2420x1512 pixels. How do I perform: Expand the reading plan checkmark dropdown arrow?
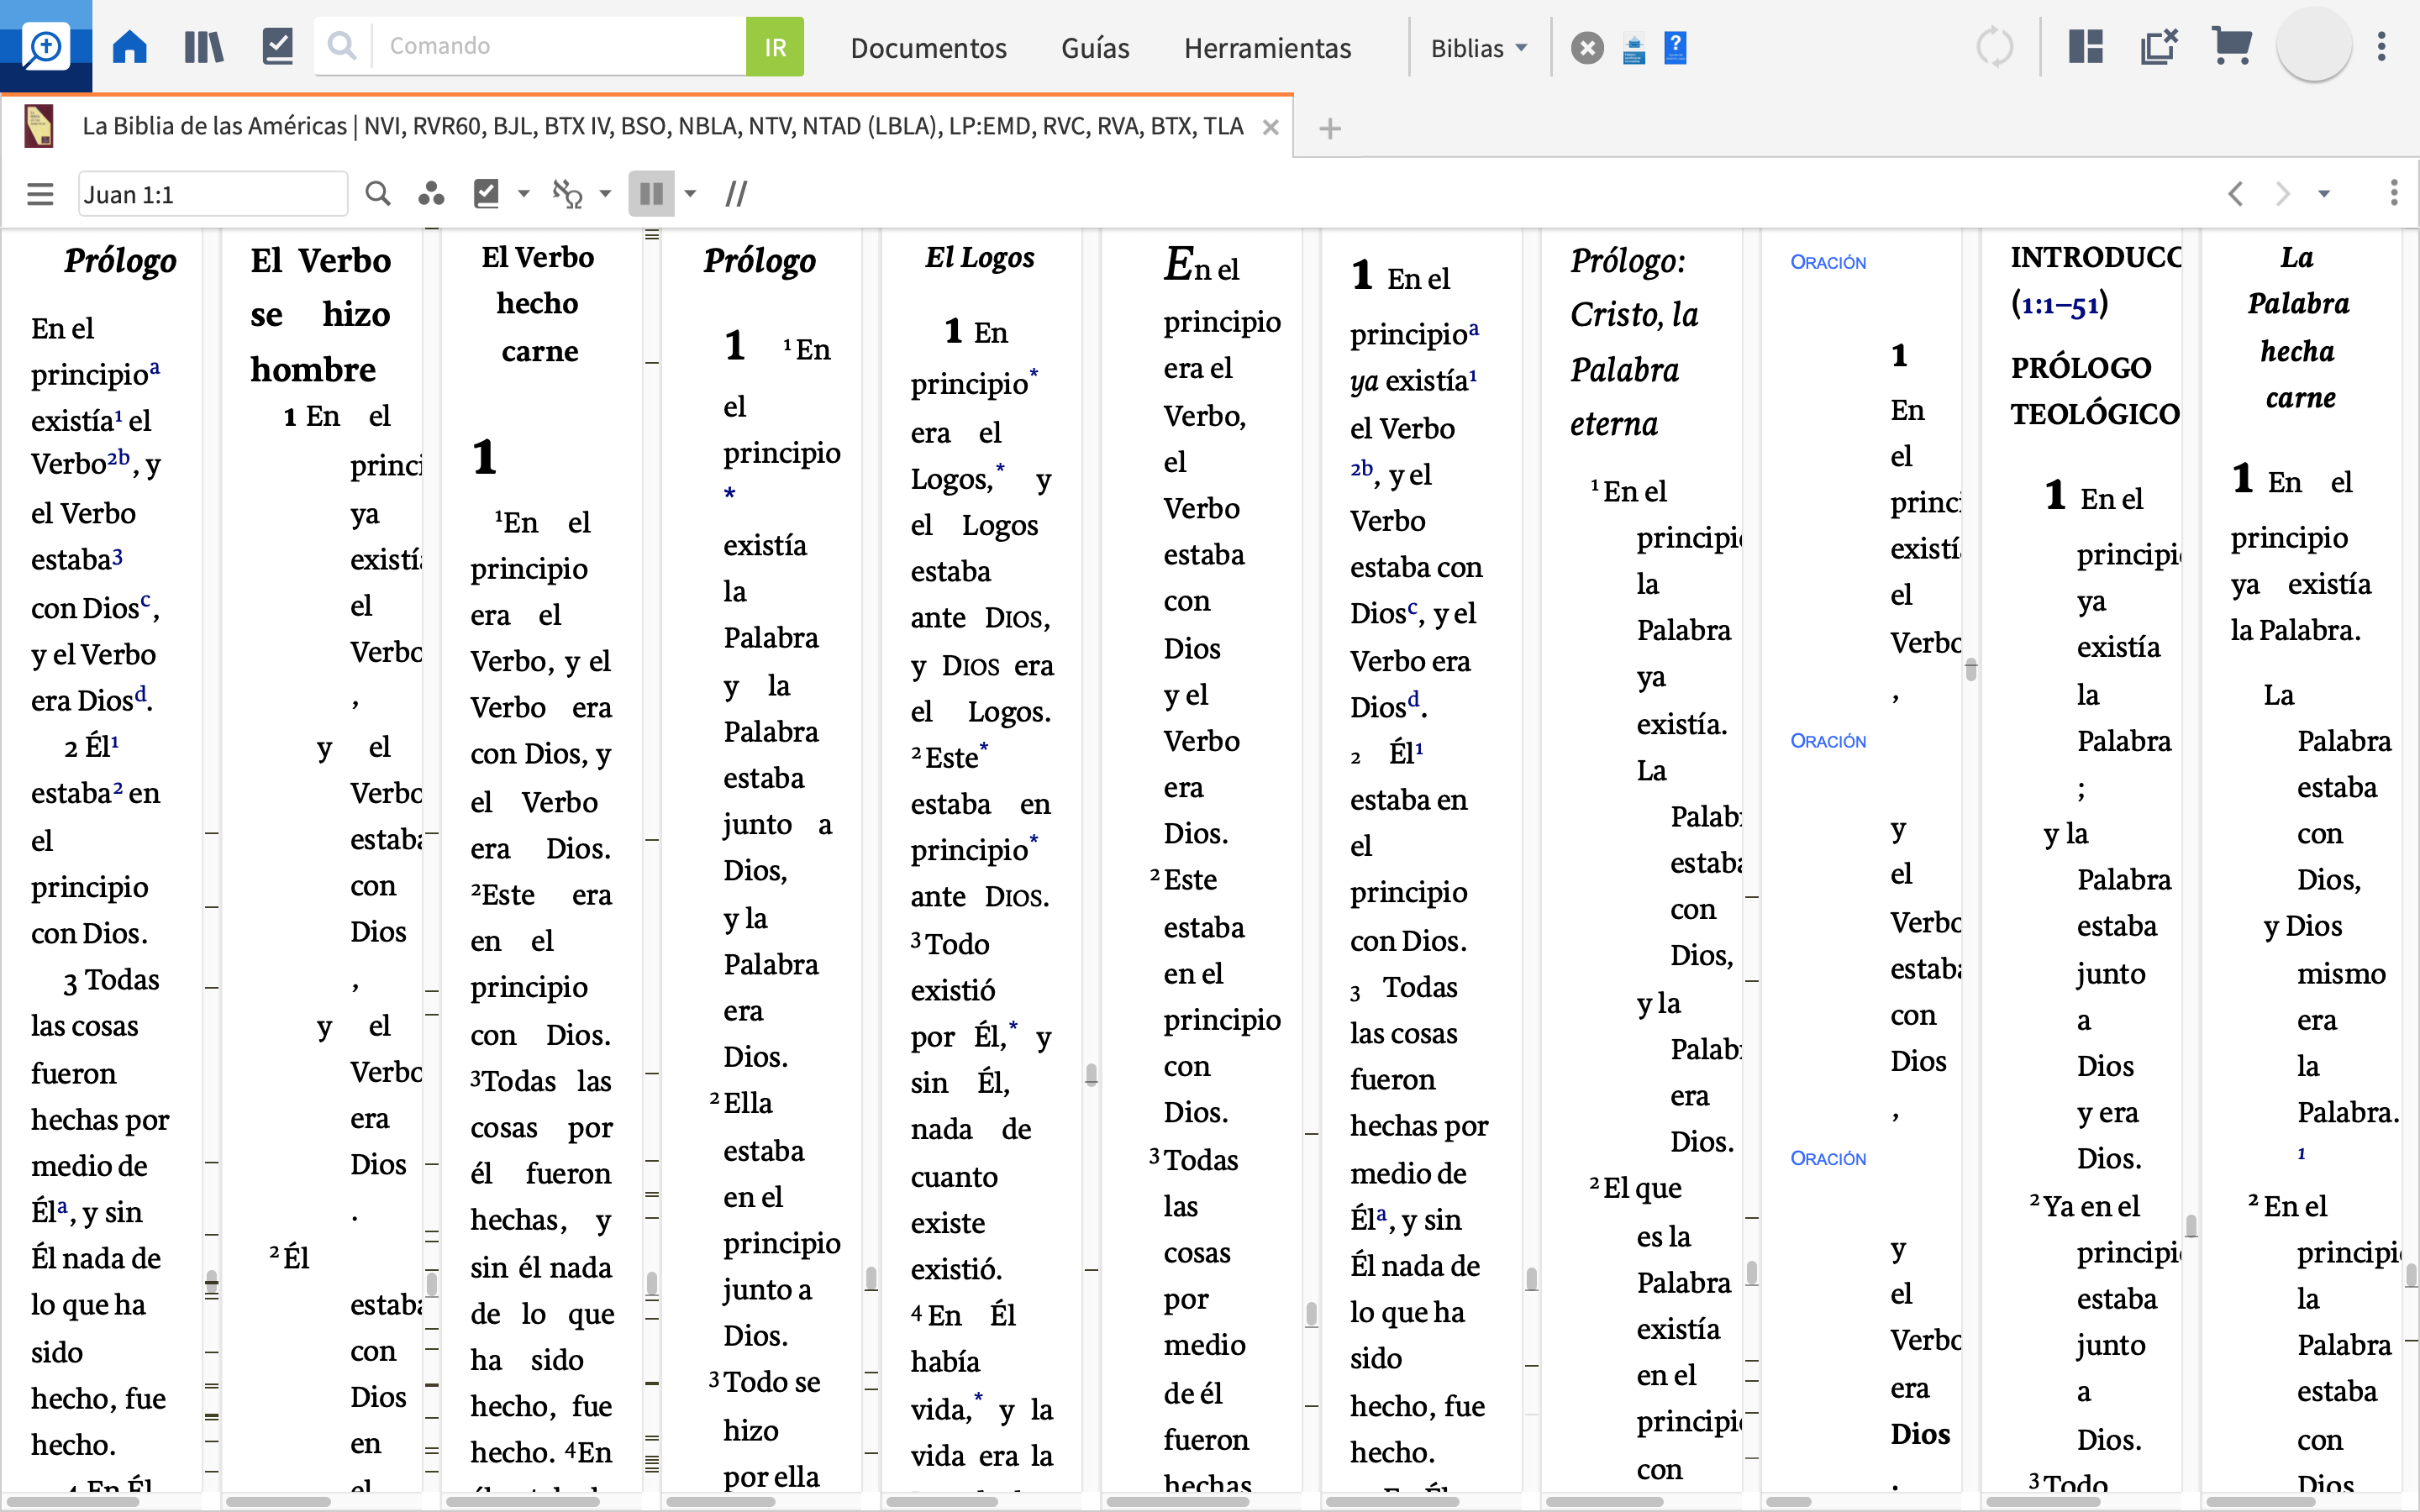pyautogui.click(x=523, y=194)
